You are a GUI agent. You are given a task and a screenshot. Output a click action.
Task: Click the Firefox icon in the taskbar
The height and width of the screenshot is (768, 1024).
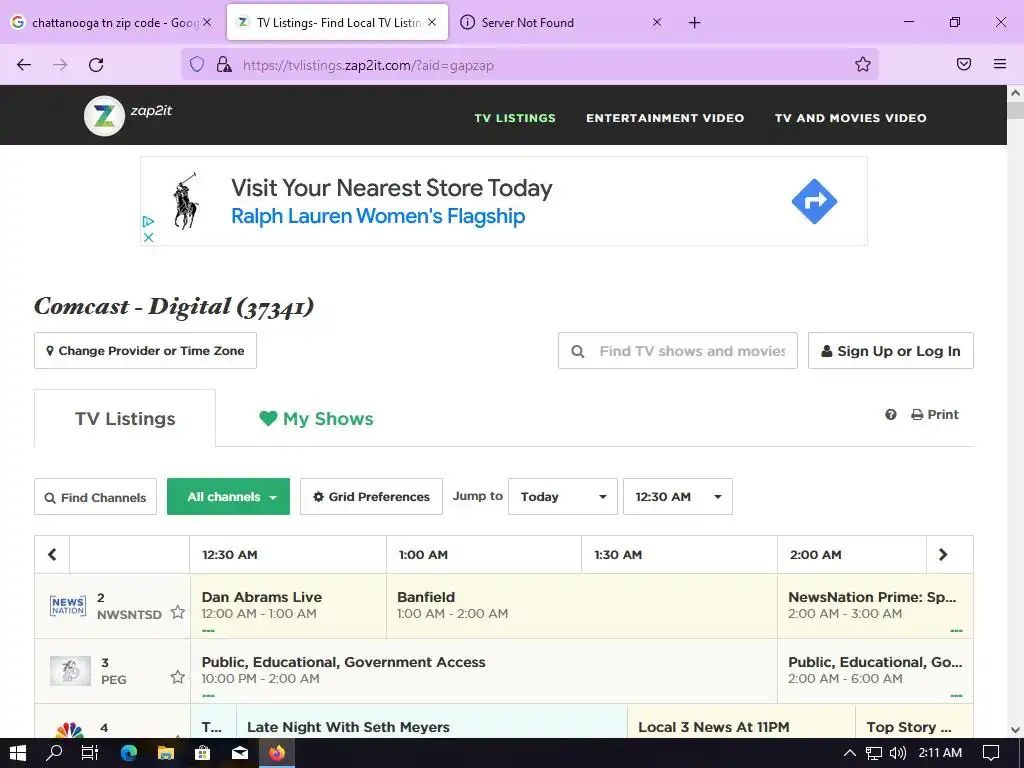point(277,753)
